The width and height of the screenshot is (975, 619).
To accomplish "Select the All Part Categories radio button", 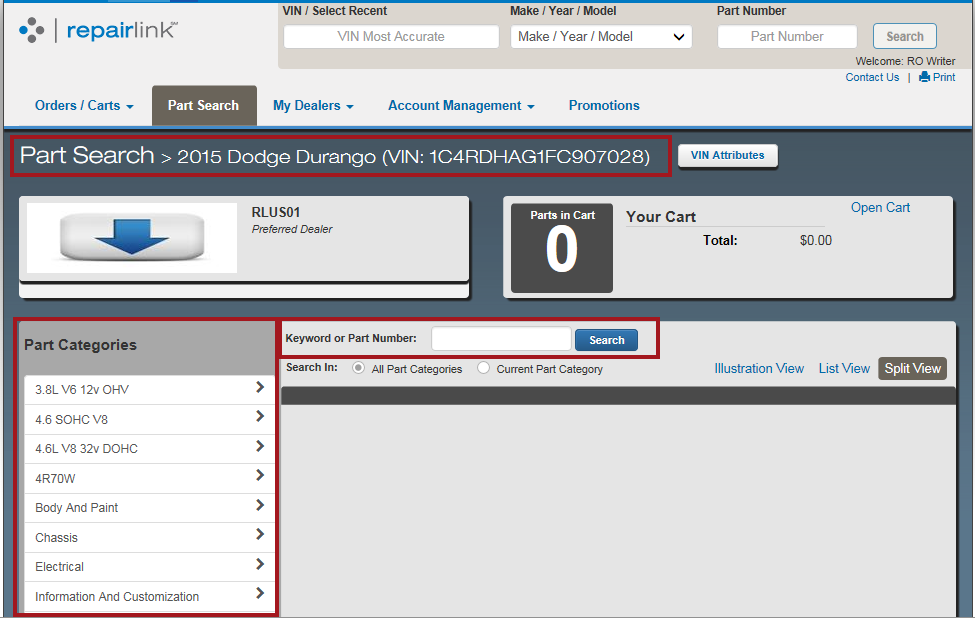I will [358, 368].
